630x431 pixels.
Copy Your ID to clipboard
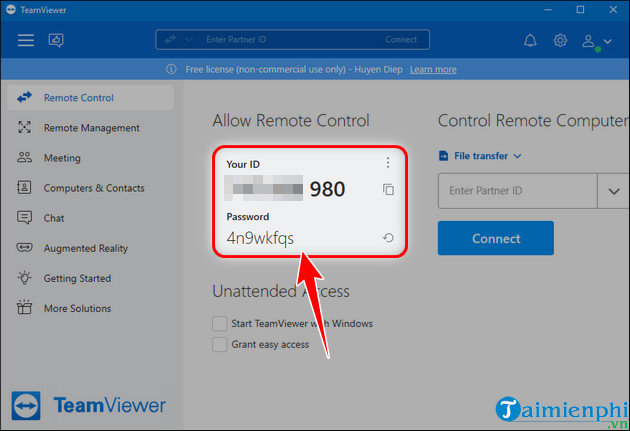coord(388,189)
